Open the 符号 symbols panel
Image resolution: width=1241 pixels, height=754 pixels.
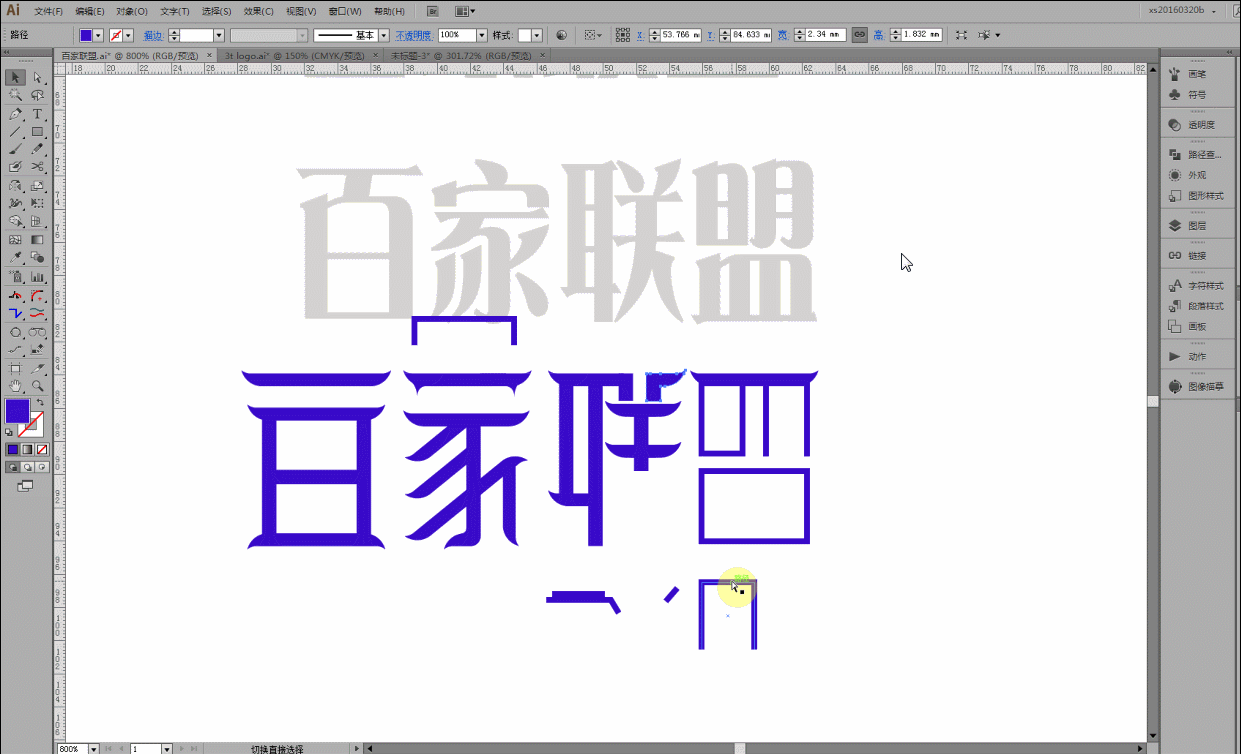point(1196,94)
